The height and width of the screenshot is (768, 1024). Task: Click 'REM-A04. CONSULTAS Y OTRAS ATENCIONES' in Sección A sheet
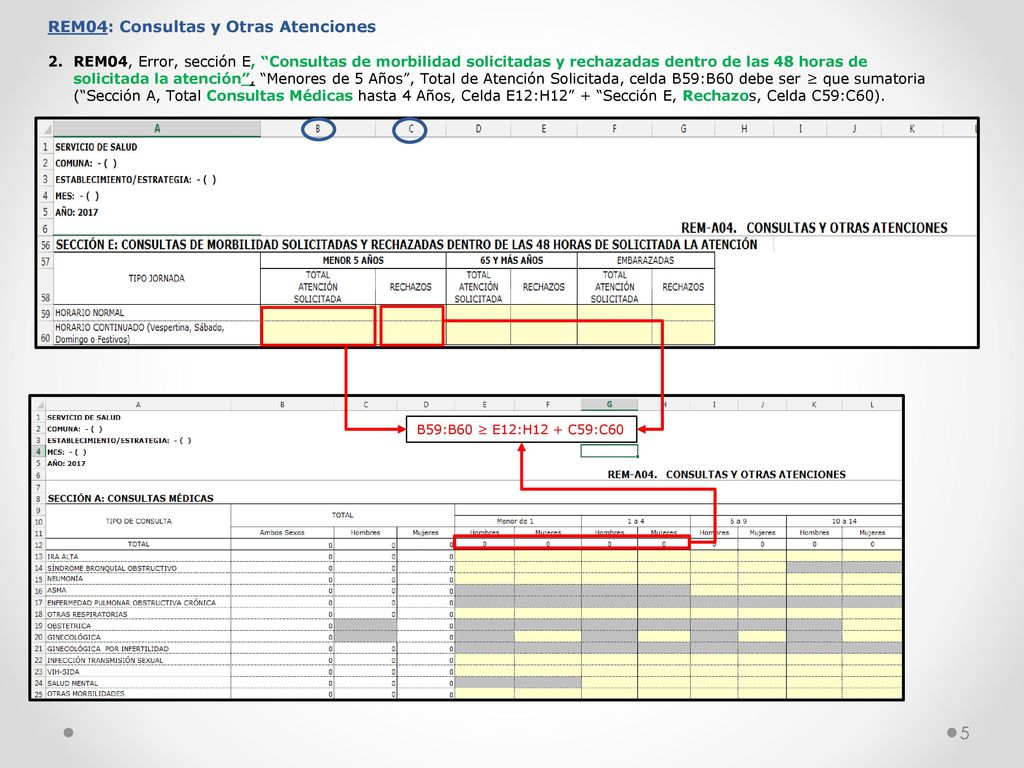coord(726,475)
